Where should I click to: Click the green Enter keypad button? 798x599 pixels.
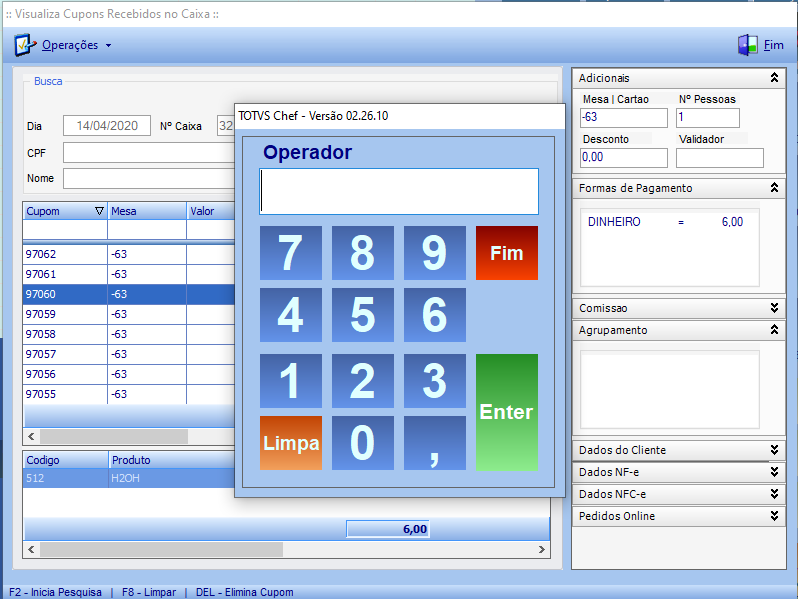[507, 412]
